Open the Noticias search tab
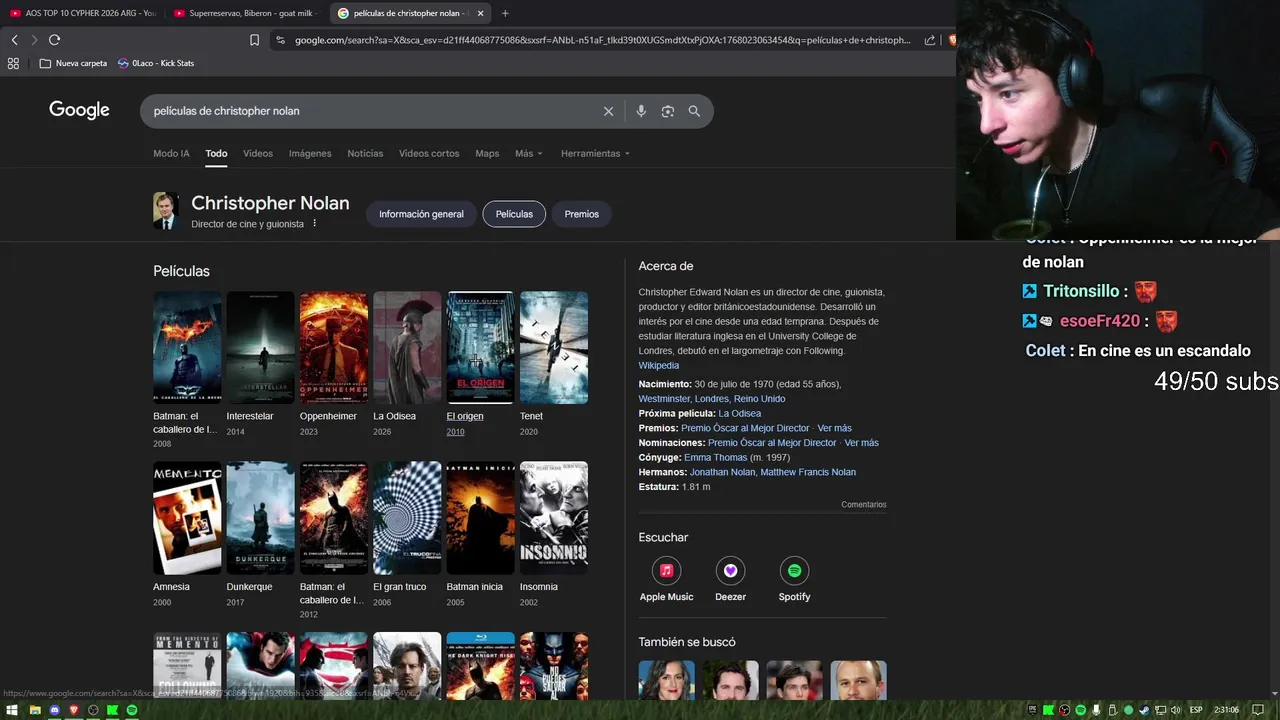Image resolution: width=1280 pixels, height=720 pixels. [x=365, y=153]
